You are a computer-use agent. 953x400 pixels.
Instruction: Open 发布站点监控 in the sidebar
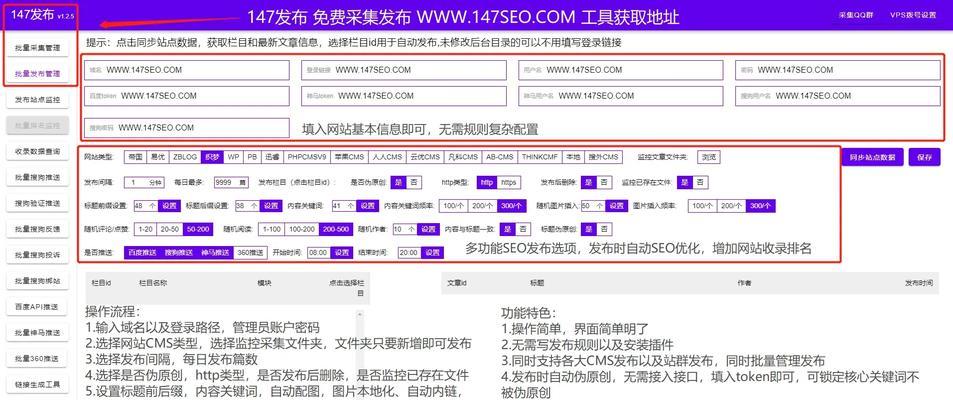(x=38, y=99)
